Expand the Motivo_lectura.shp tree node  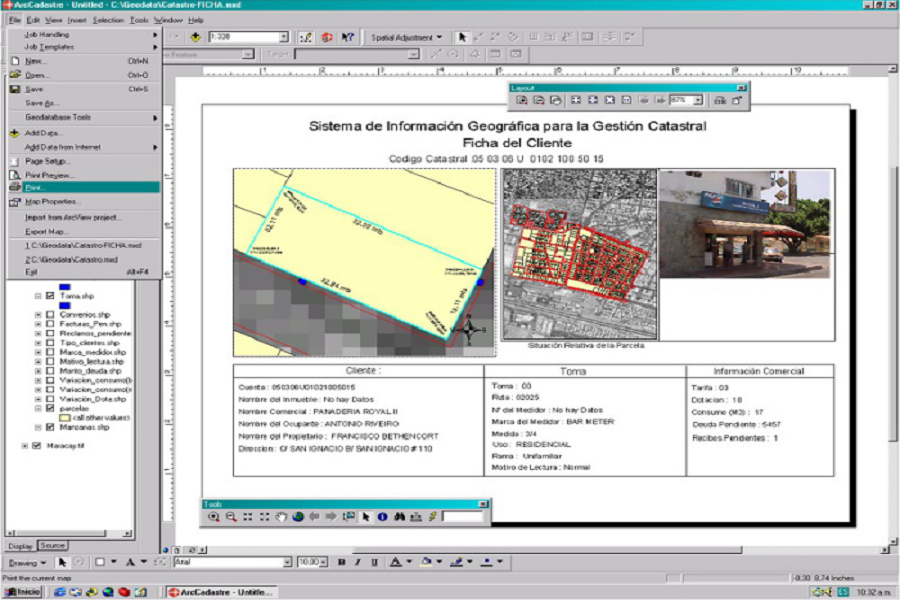click(38, 362)
